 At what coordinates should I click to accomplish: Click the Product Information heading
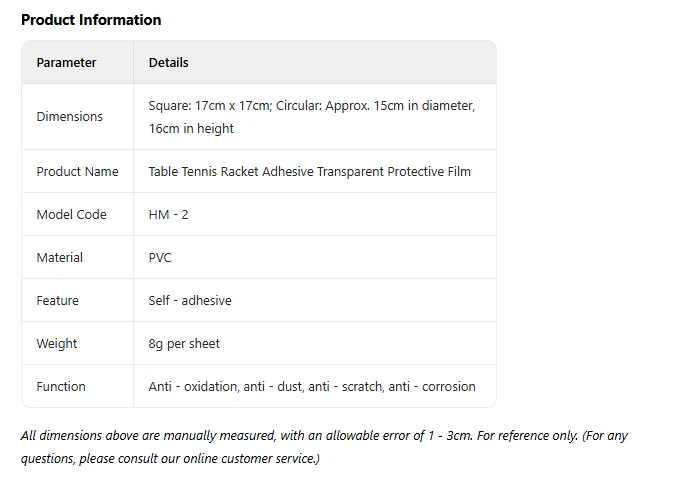[x=91, y=20]
